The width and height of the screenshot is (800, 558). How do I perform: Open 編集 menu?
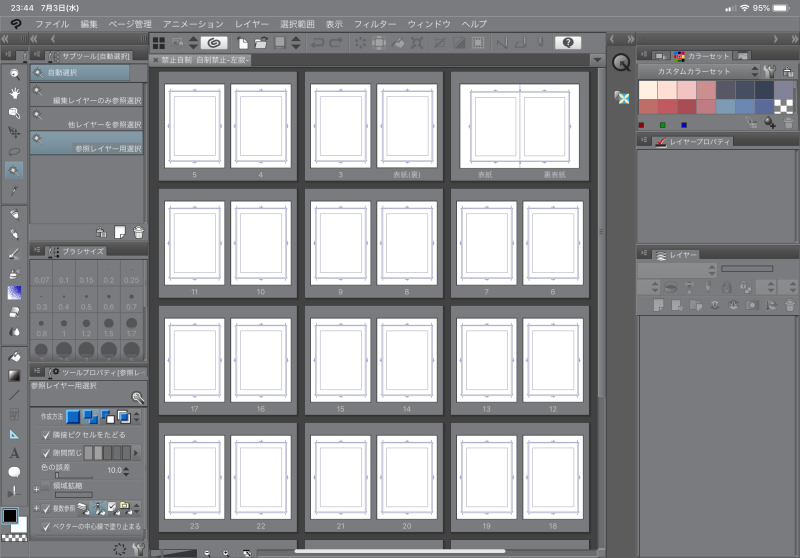coord(89,24)
